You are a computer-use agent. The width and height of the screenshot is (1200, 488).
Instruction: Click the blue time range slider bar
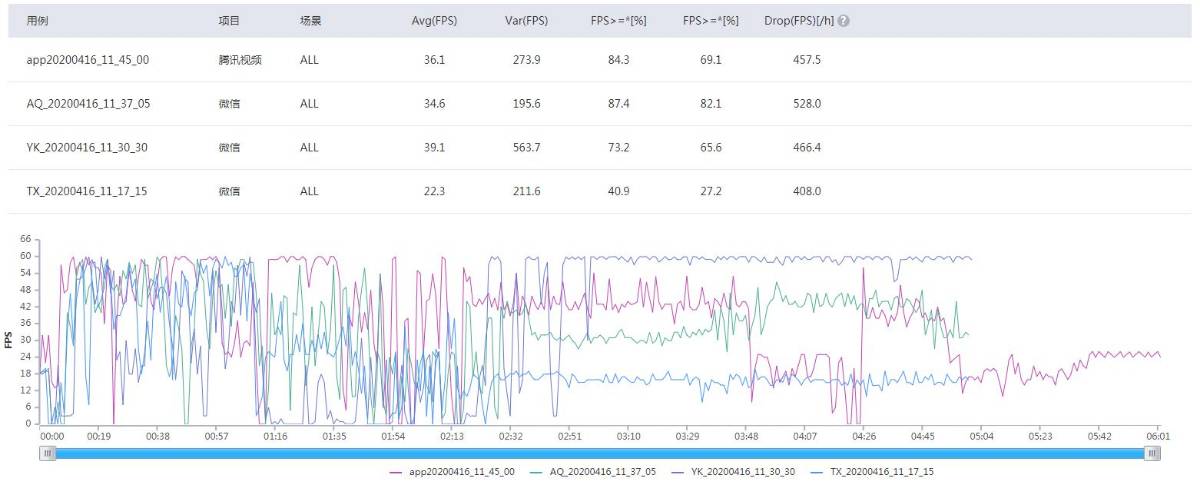click(600, 453)
